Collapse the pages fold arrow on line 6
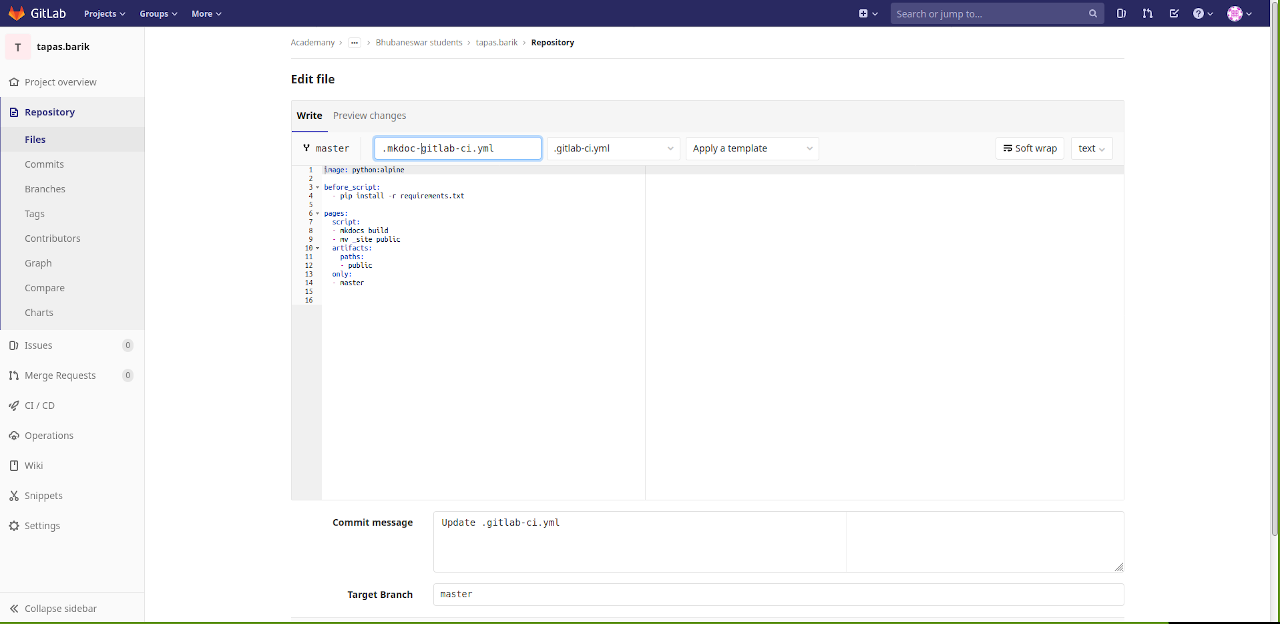The width and height of the screenshot is (1280, 624). point(318,213)
